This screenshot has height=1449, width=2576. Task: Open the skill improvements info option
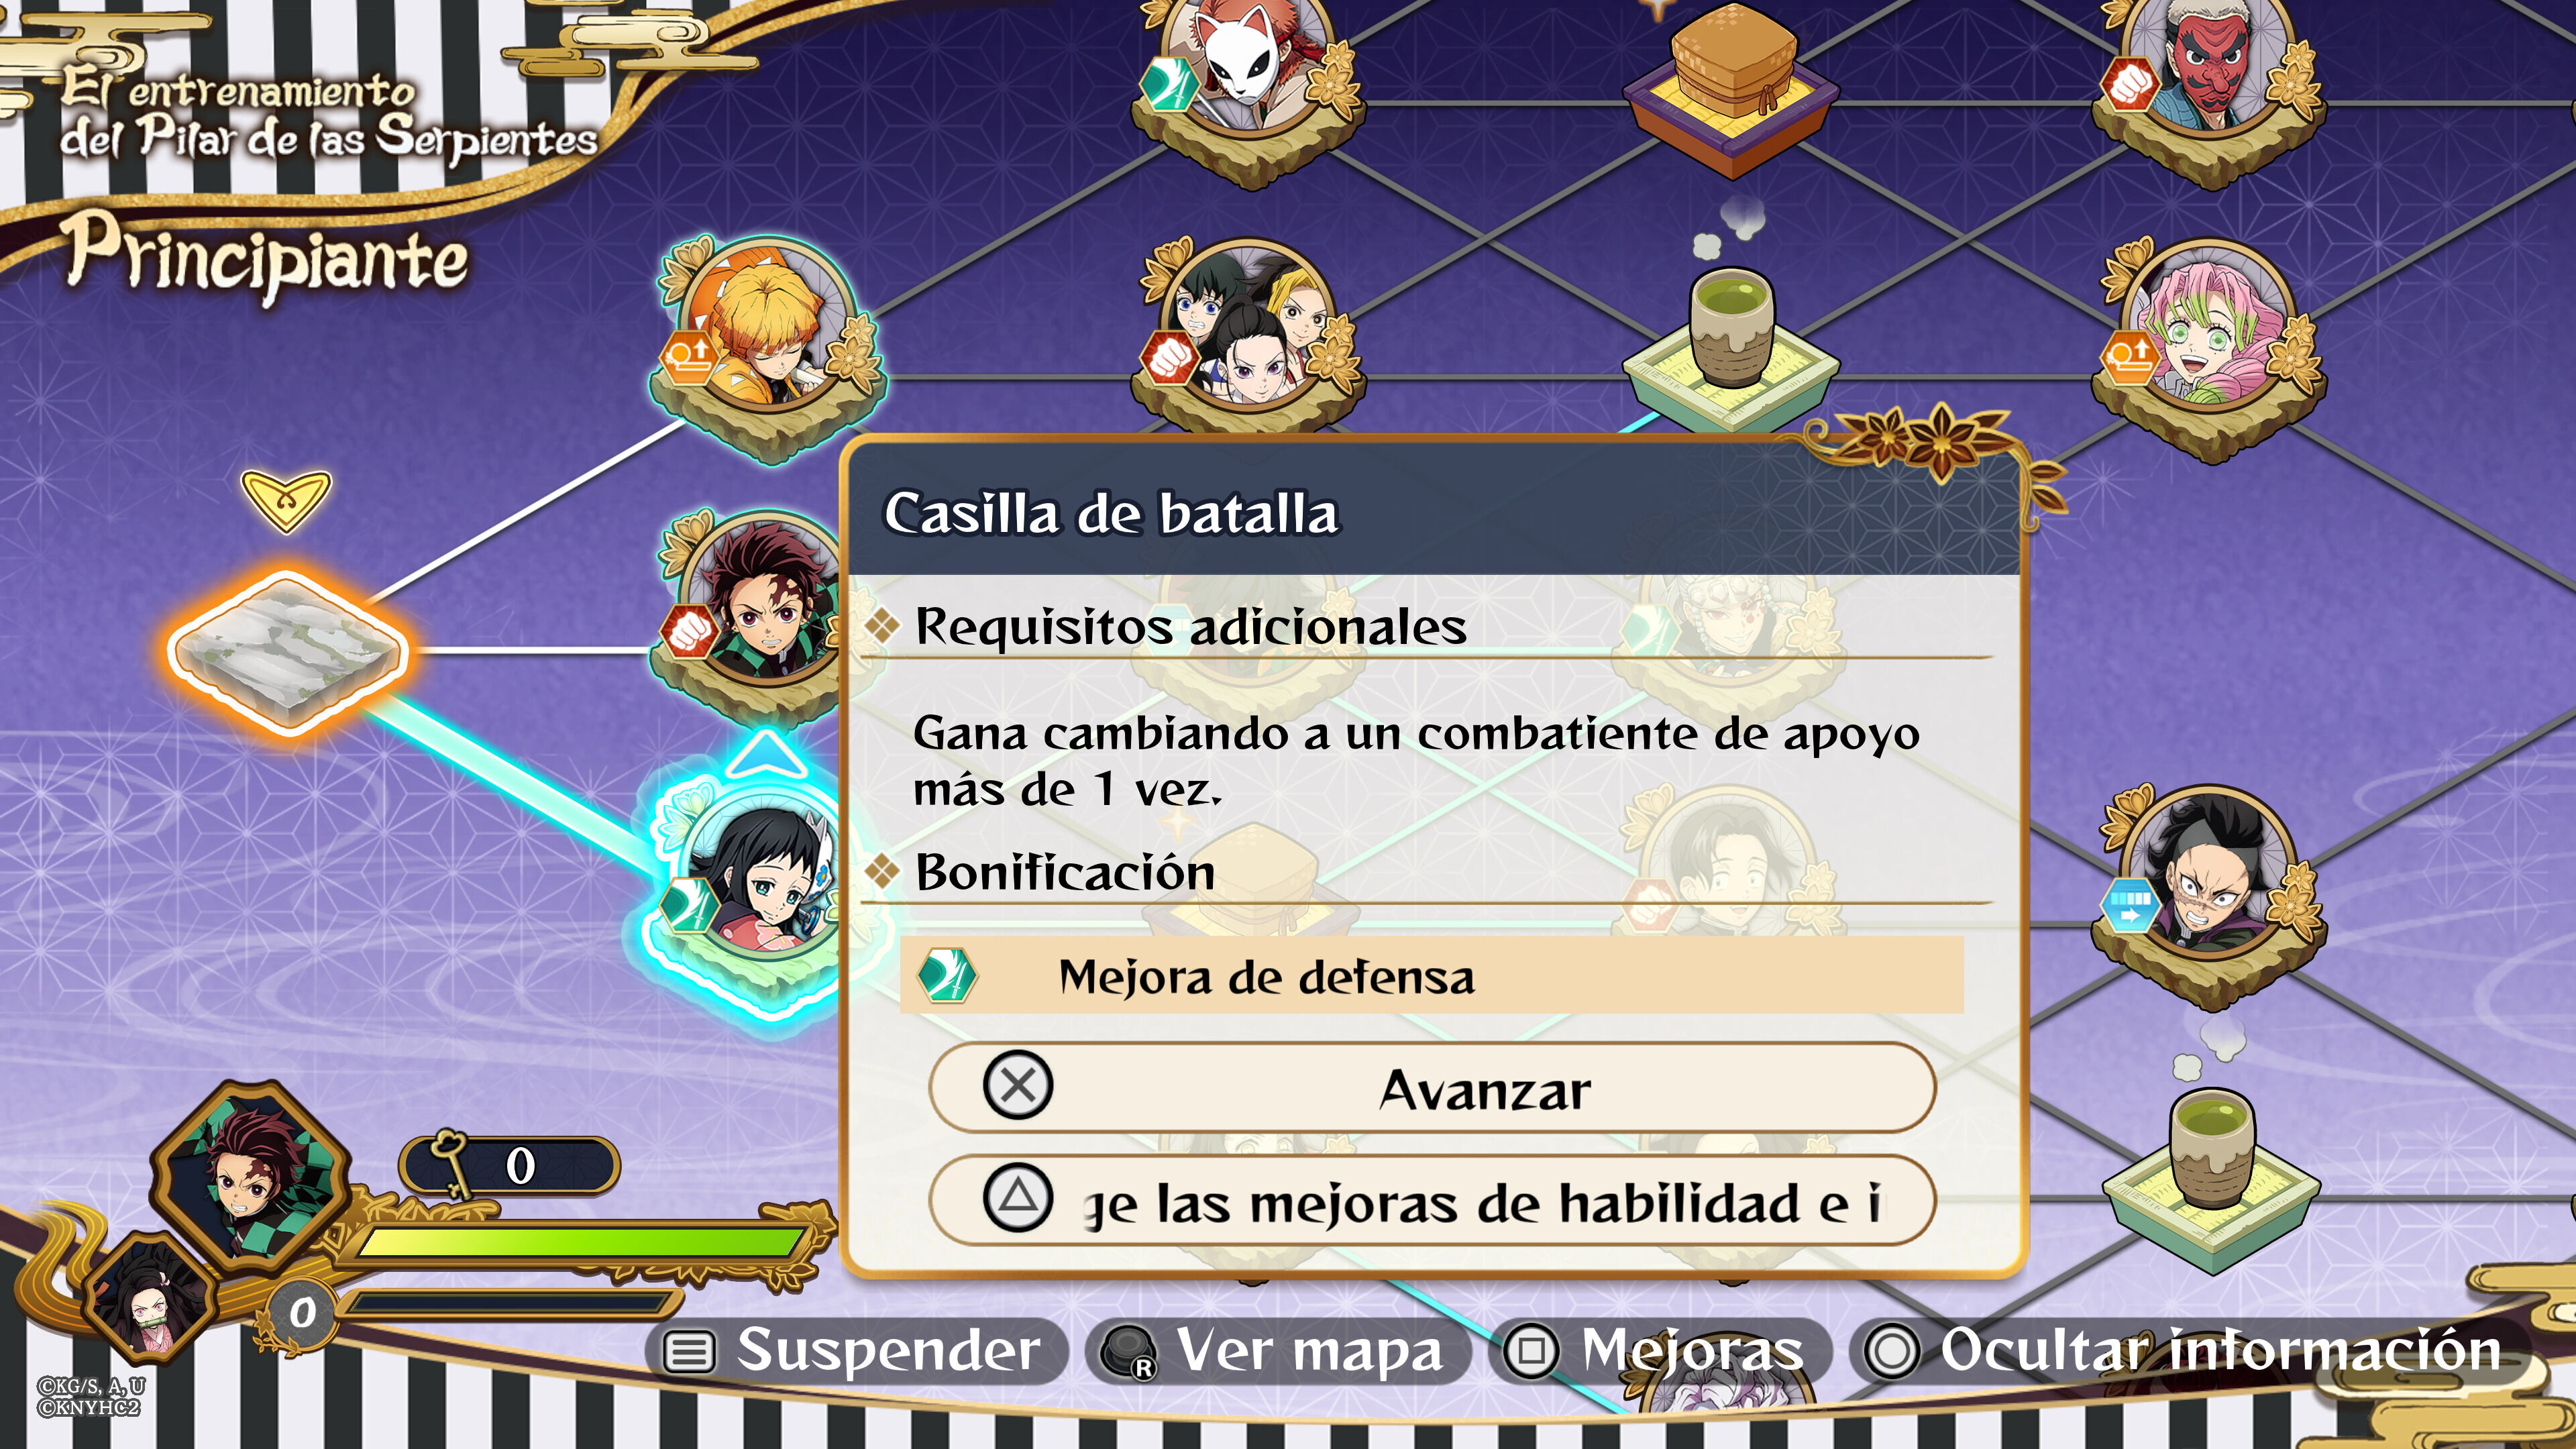click(x=1432, y=1200)
